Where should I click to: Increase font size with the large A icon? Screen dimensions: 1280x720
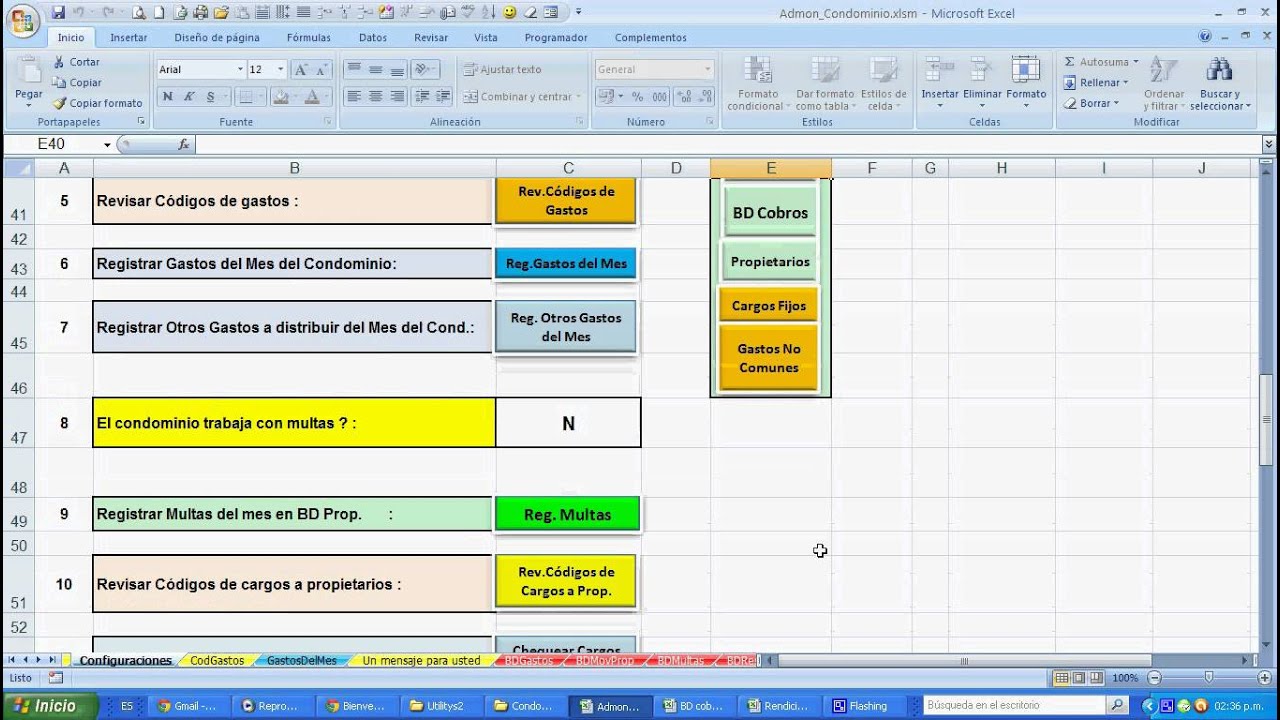301,70
